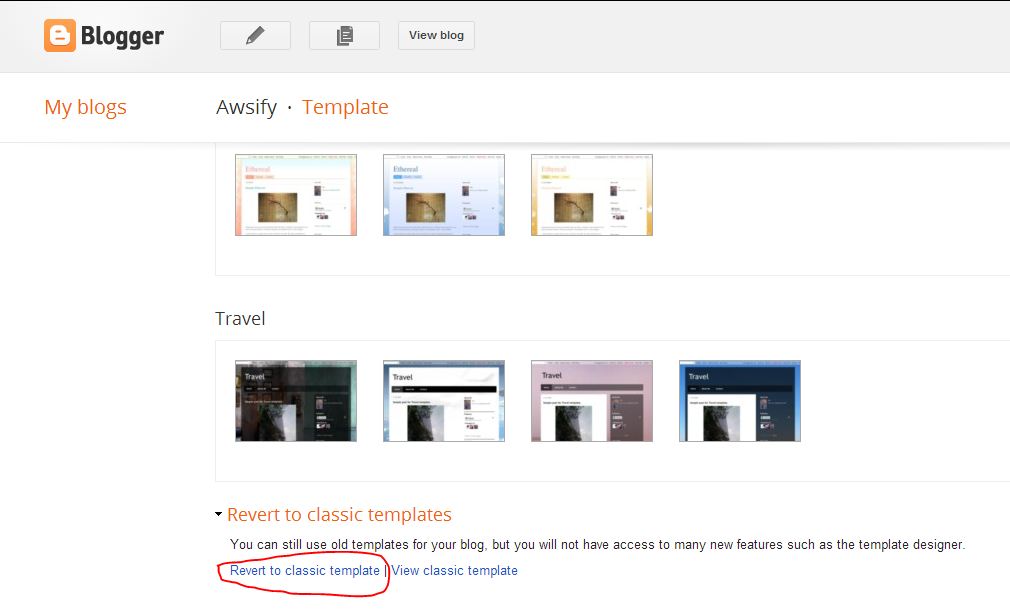1010x613 pixels.
Task: Choose the pink Travel template
Action: [x=591, y=400]
